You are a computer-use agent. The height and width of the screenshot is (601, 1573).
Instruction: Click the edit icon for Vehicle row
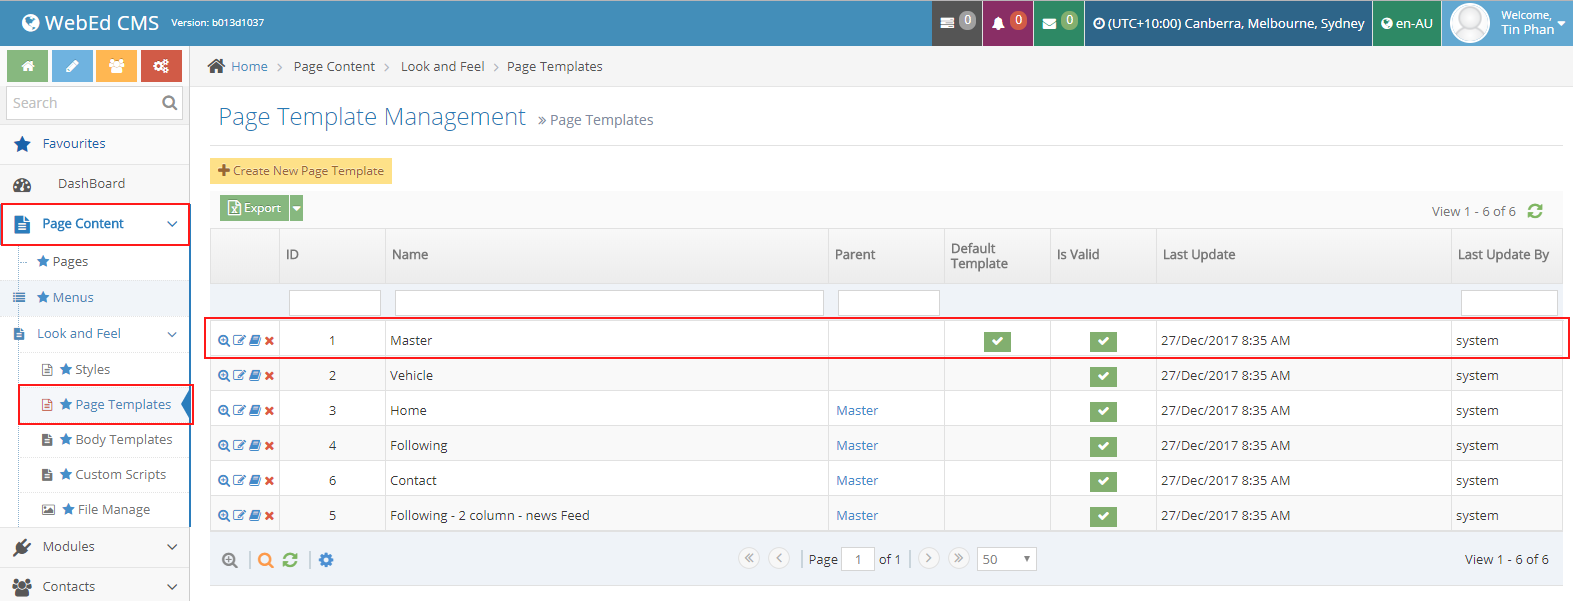[x=239, y=376]
